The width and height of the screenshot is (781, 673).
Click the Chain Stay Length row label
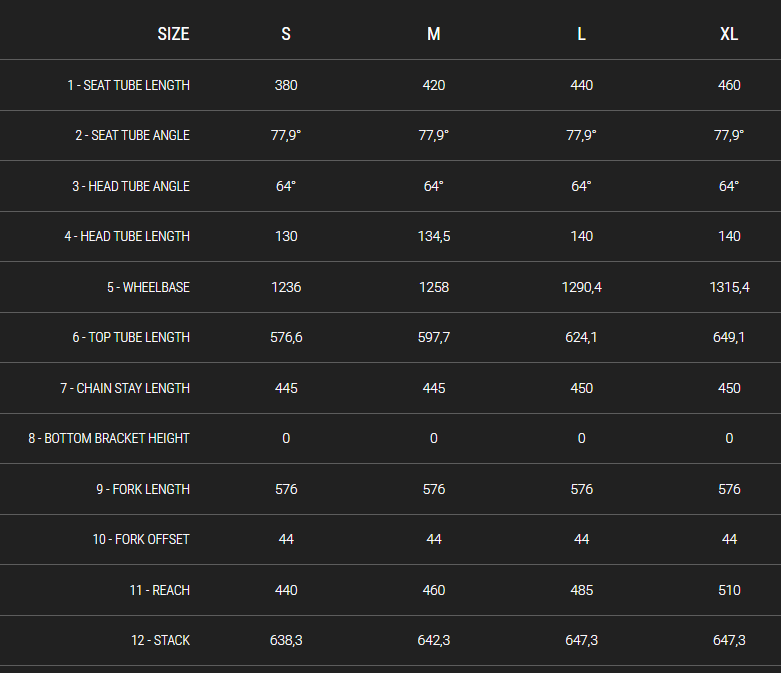125,388
